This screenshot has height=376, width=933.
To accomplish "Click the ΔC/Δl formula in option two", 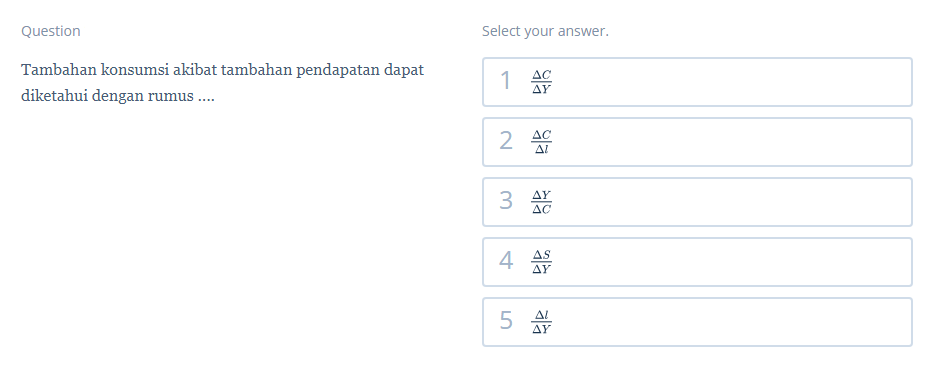I will coord(541,142).
